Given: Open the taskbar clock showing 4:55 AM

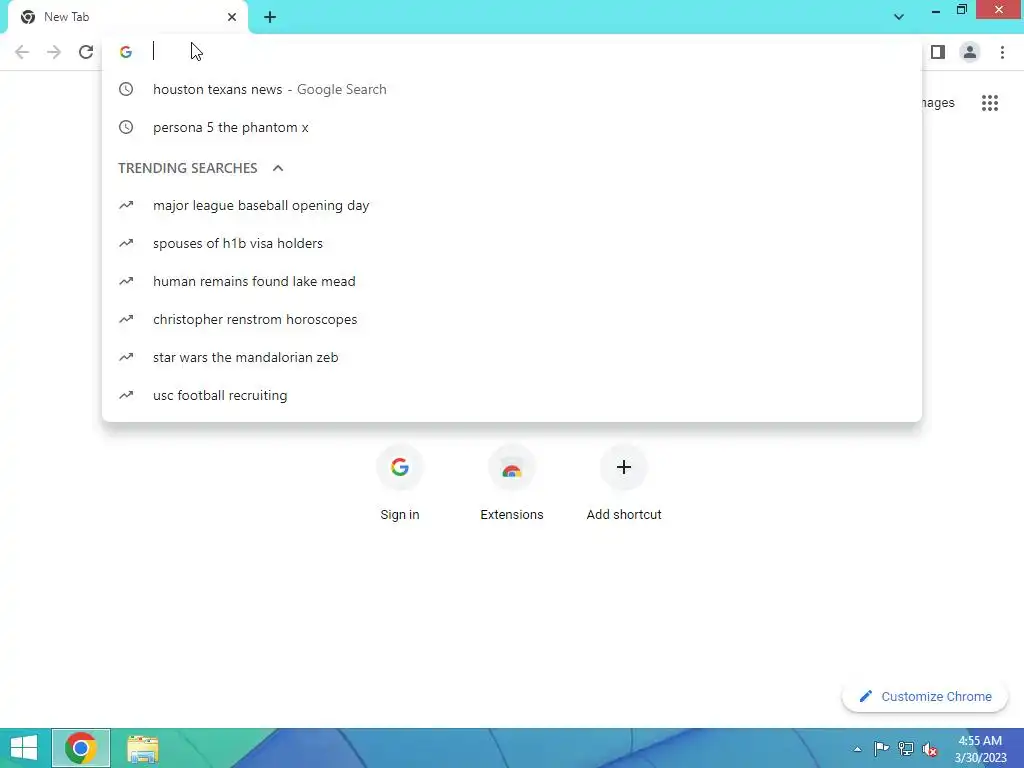Looking at the screenshot, I should (980, 749).
